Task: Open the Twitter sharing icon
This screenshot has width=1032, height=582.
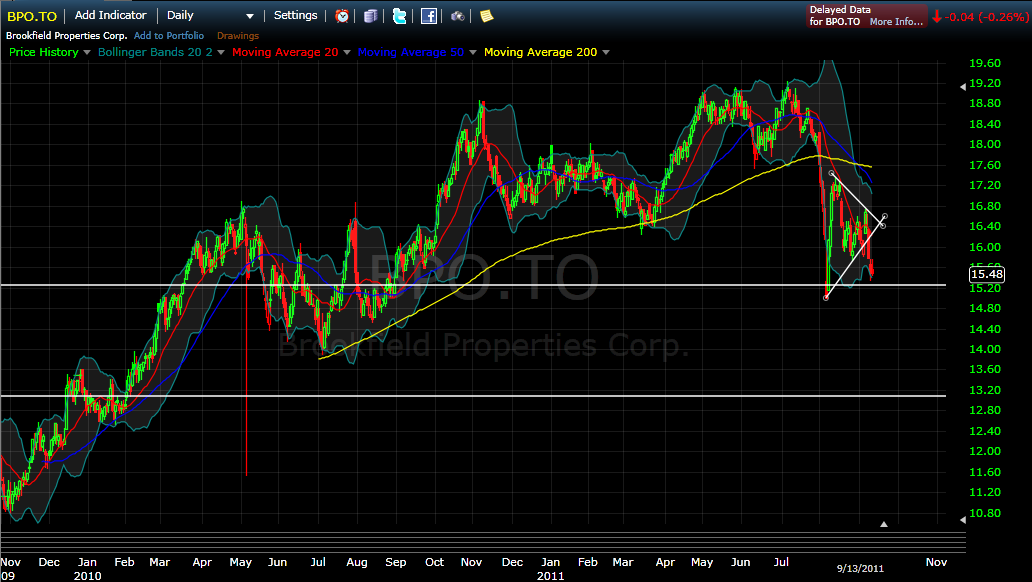Action: 400,15
